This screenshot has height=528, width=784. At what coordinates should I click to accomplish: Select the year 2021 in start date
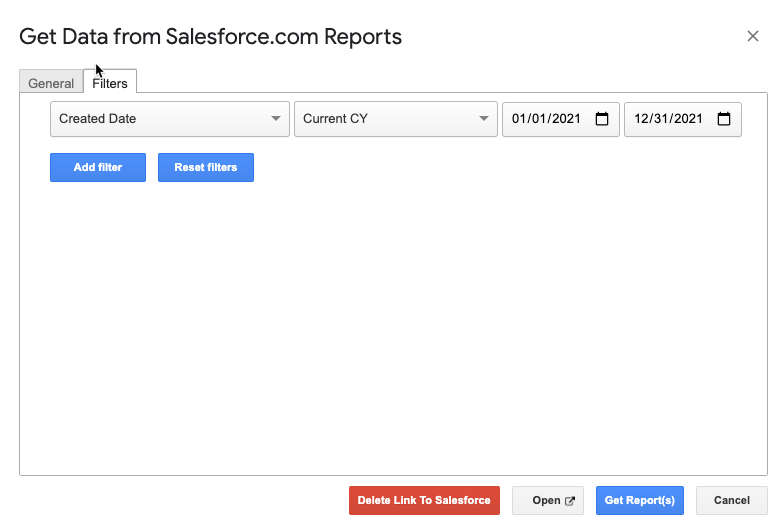pos(566,119)
